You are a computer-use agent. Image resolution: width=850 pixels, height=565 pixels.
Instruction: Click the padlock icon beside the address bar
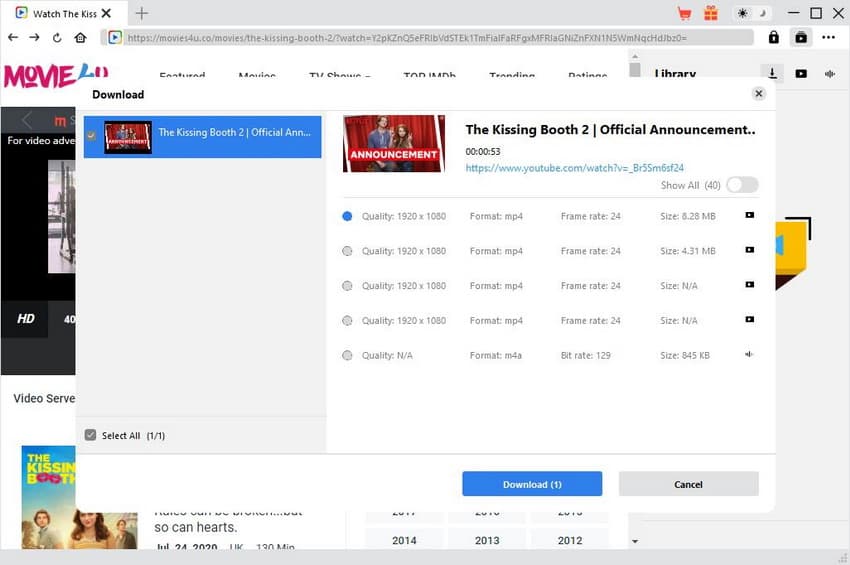pos(773,38)
